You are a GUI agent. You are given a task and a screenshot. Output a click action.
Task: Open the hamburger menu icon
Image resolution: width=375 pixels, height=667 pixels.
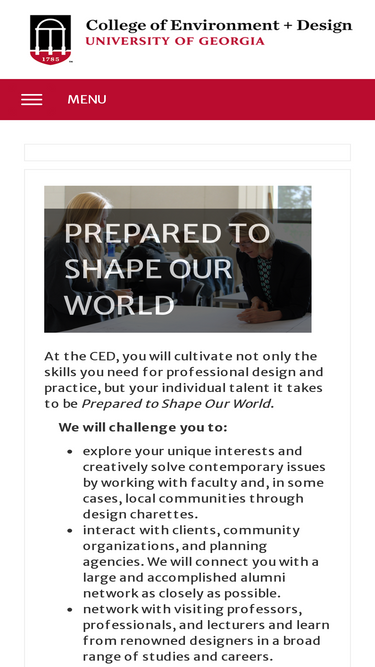coord(32,100)
